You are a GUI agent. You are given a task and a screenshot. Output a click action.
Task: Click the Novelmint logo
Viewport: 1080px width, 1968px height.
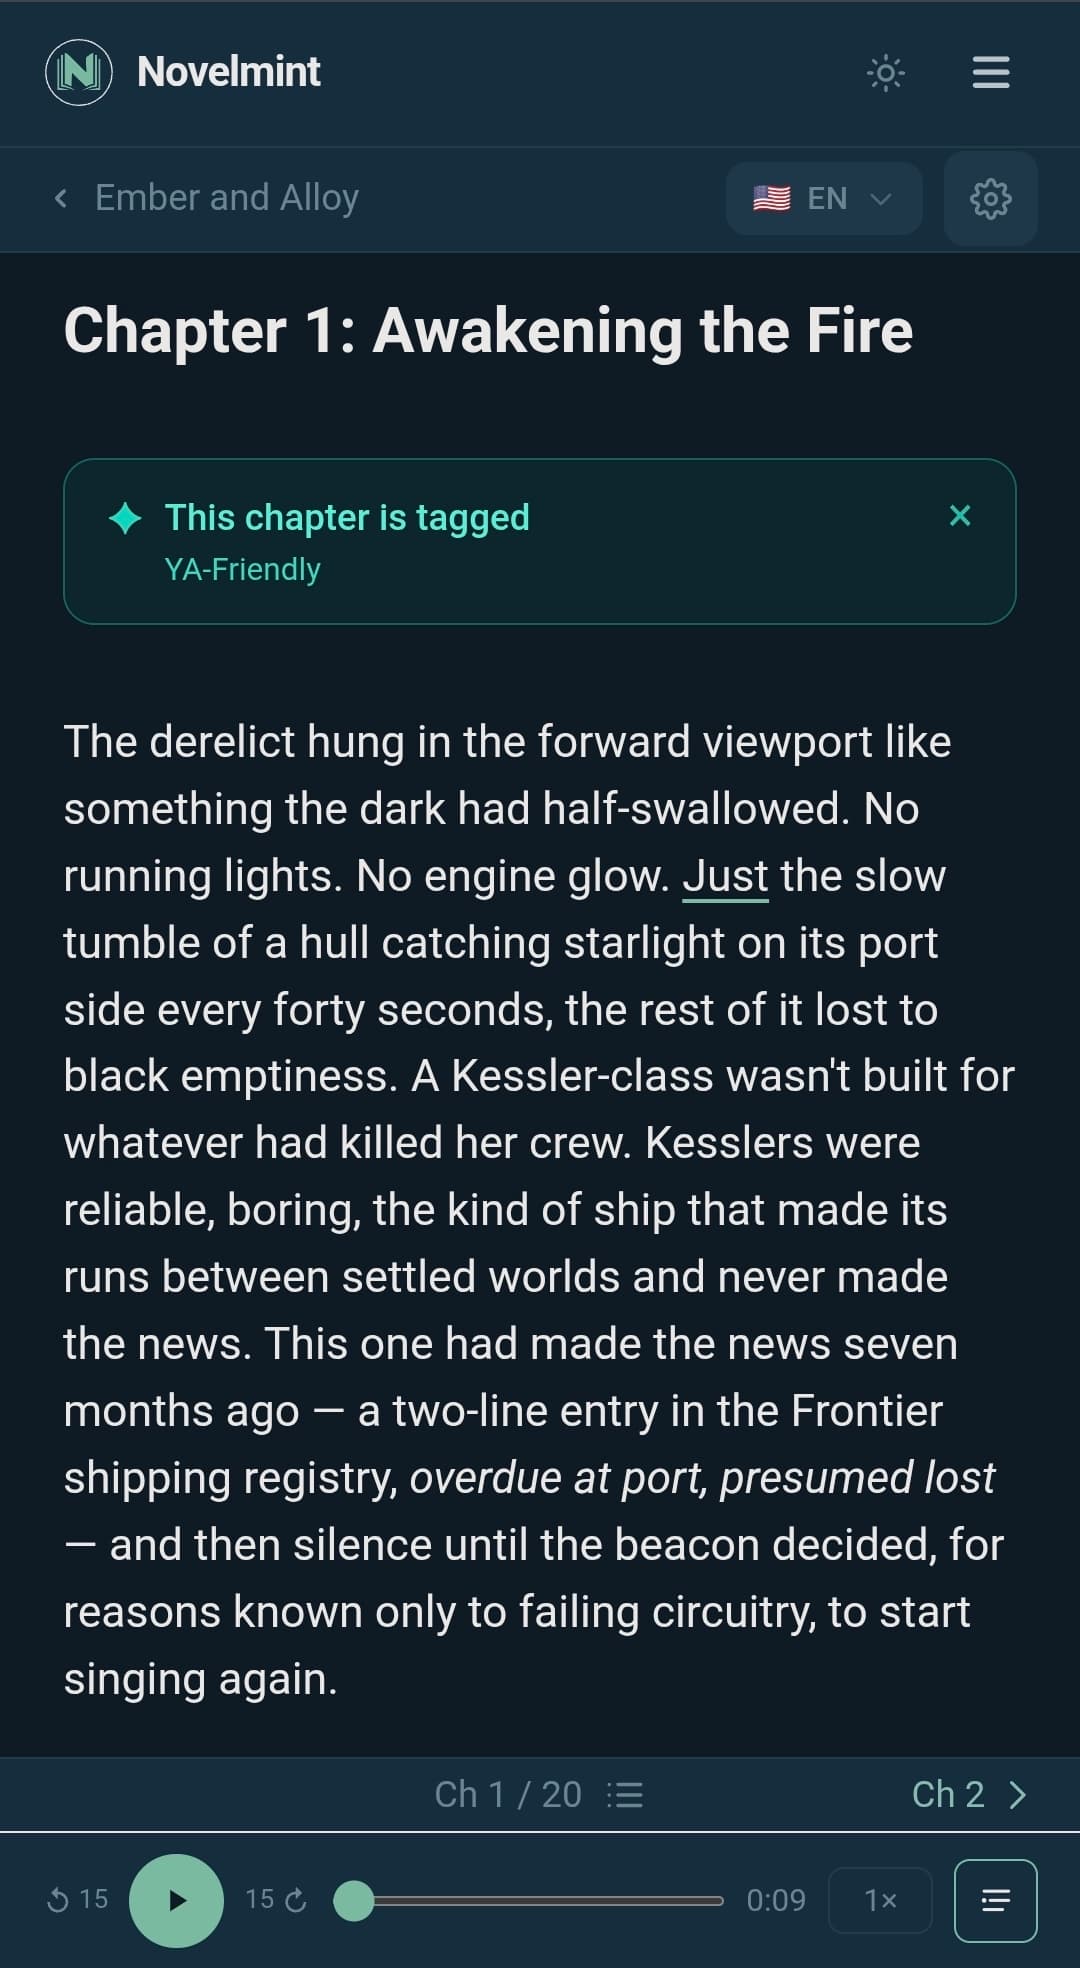(79, 71)
